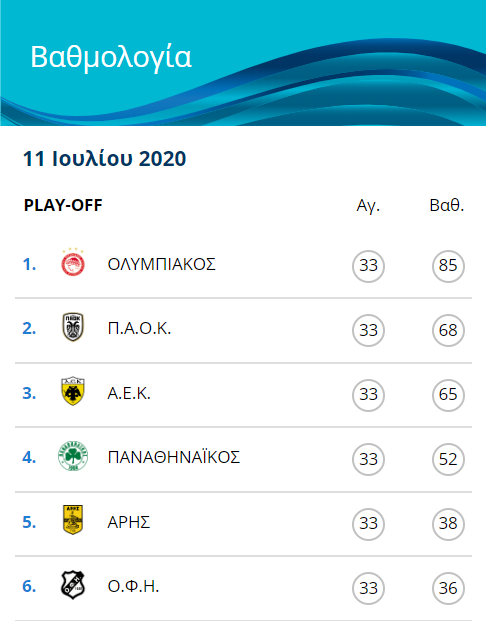Click Panathinaikos points circle showing 52
Image resolution: width=486 pixels, height=621 pixels.
pos(448,459)
